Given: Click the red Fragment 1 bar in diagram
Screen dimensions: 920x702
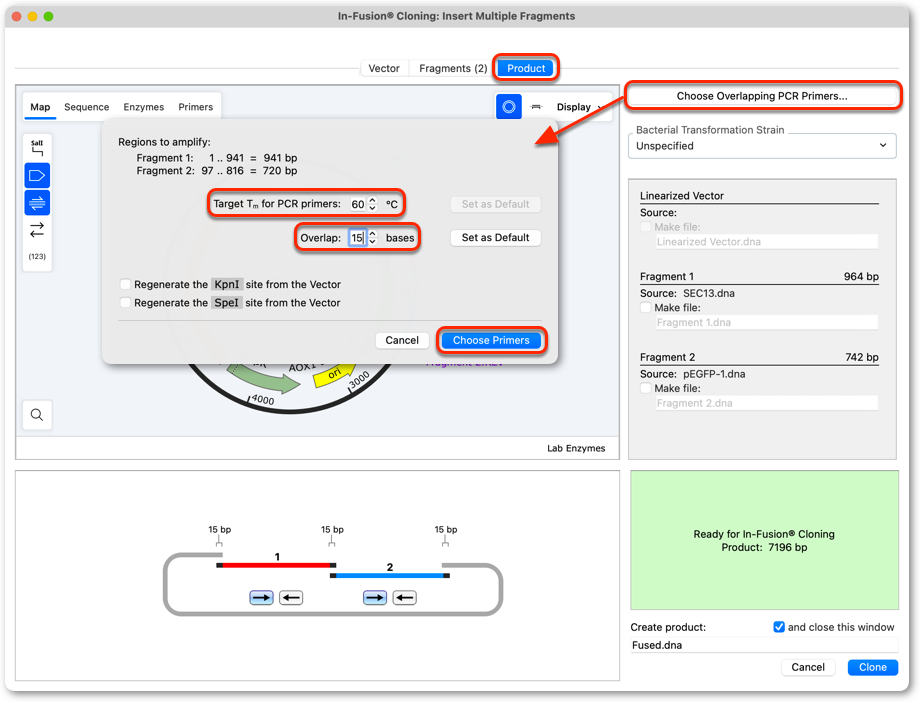Looking at the screenshot, I should [x=276, y=565].
